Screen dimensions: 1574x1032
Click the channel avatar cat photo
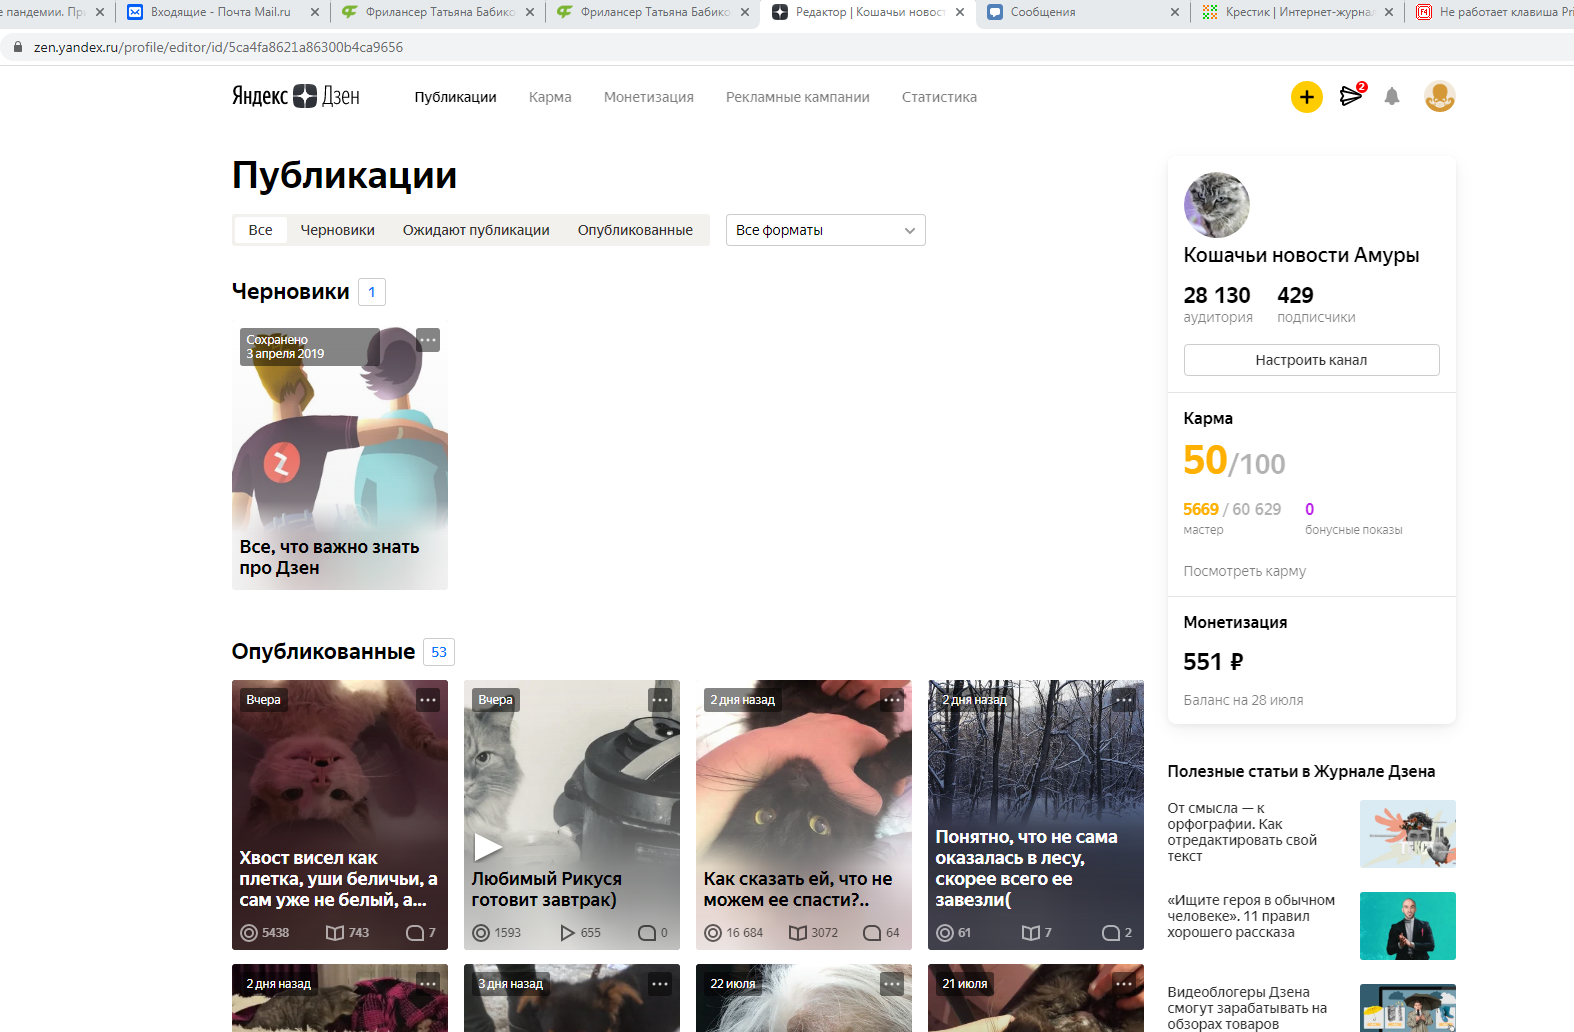tap(1216, 205)
